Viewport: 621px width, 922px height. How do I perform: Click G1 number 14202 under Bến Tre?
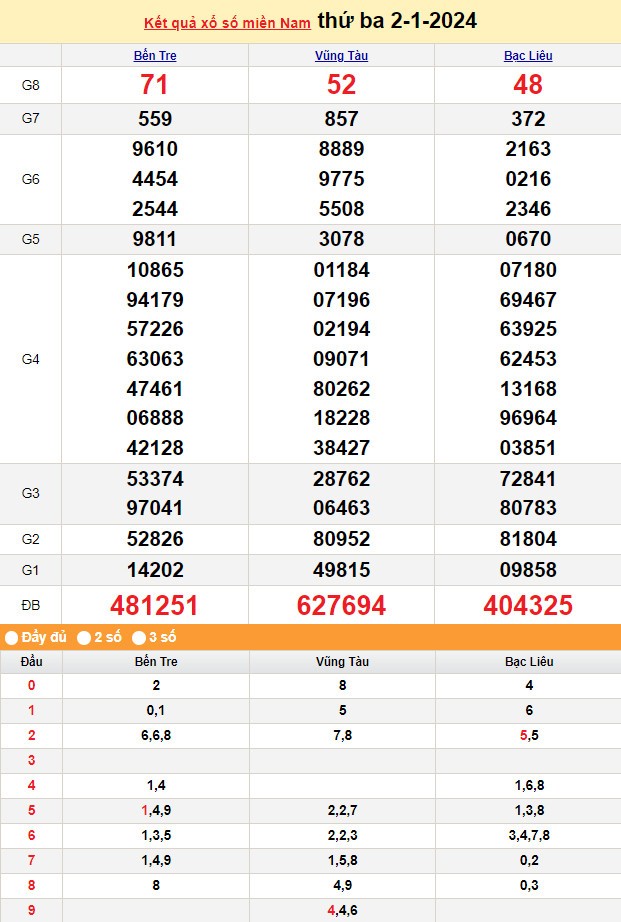coord(155,570)
